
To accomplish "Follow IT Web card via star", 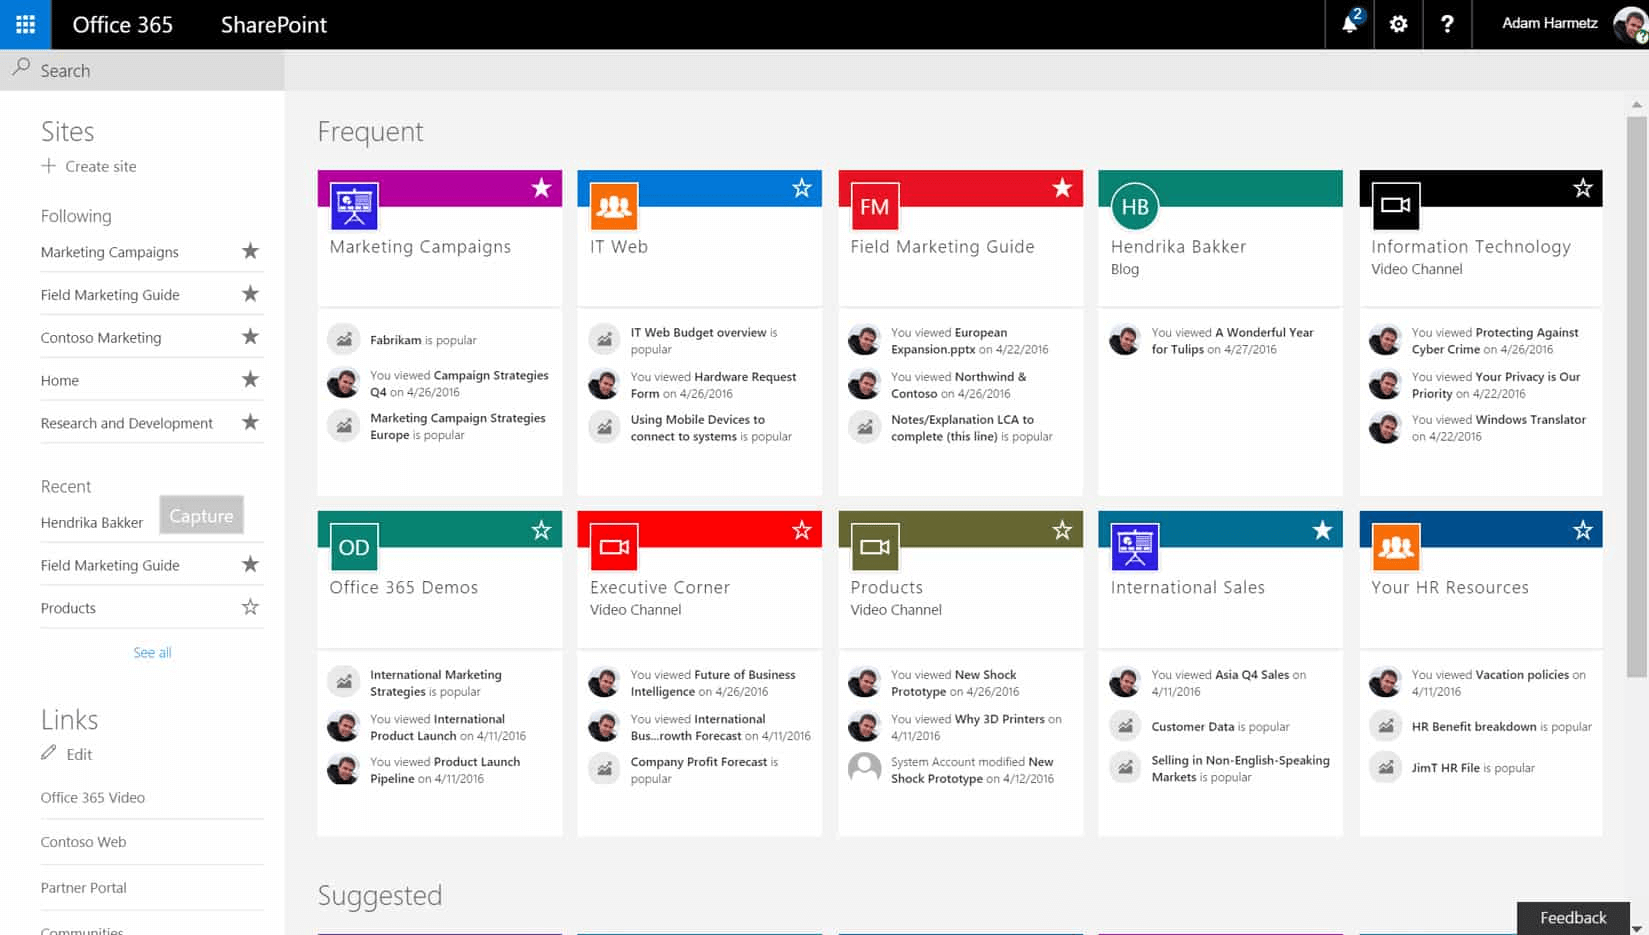I will 802,188.
